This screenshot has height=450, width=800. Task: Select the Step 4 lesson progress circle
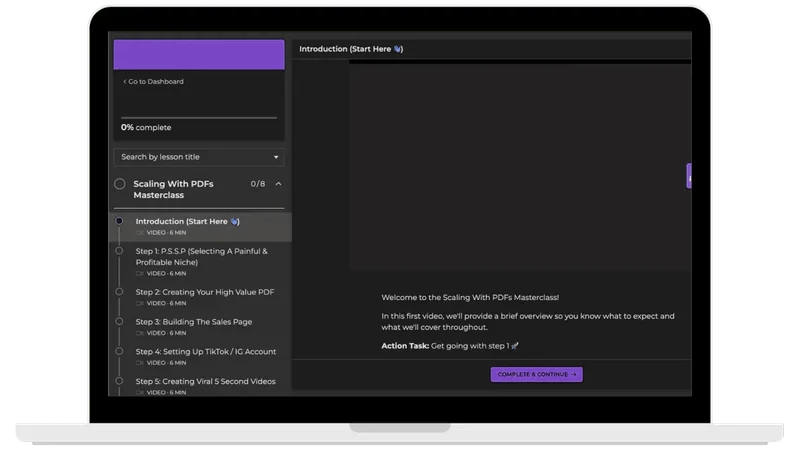(x=119, y=351)
